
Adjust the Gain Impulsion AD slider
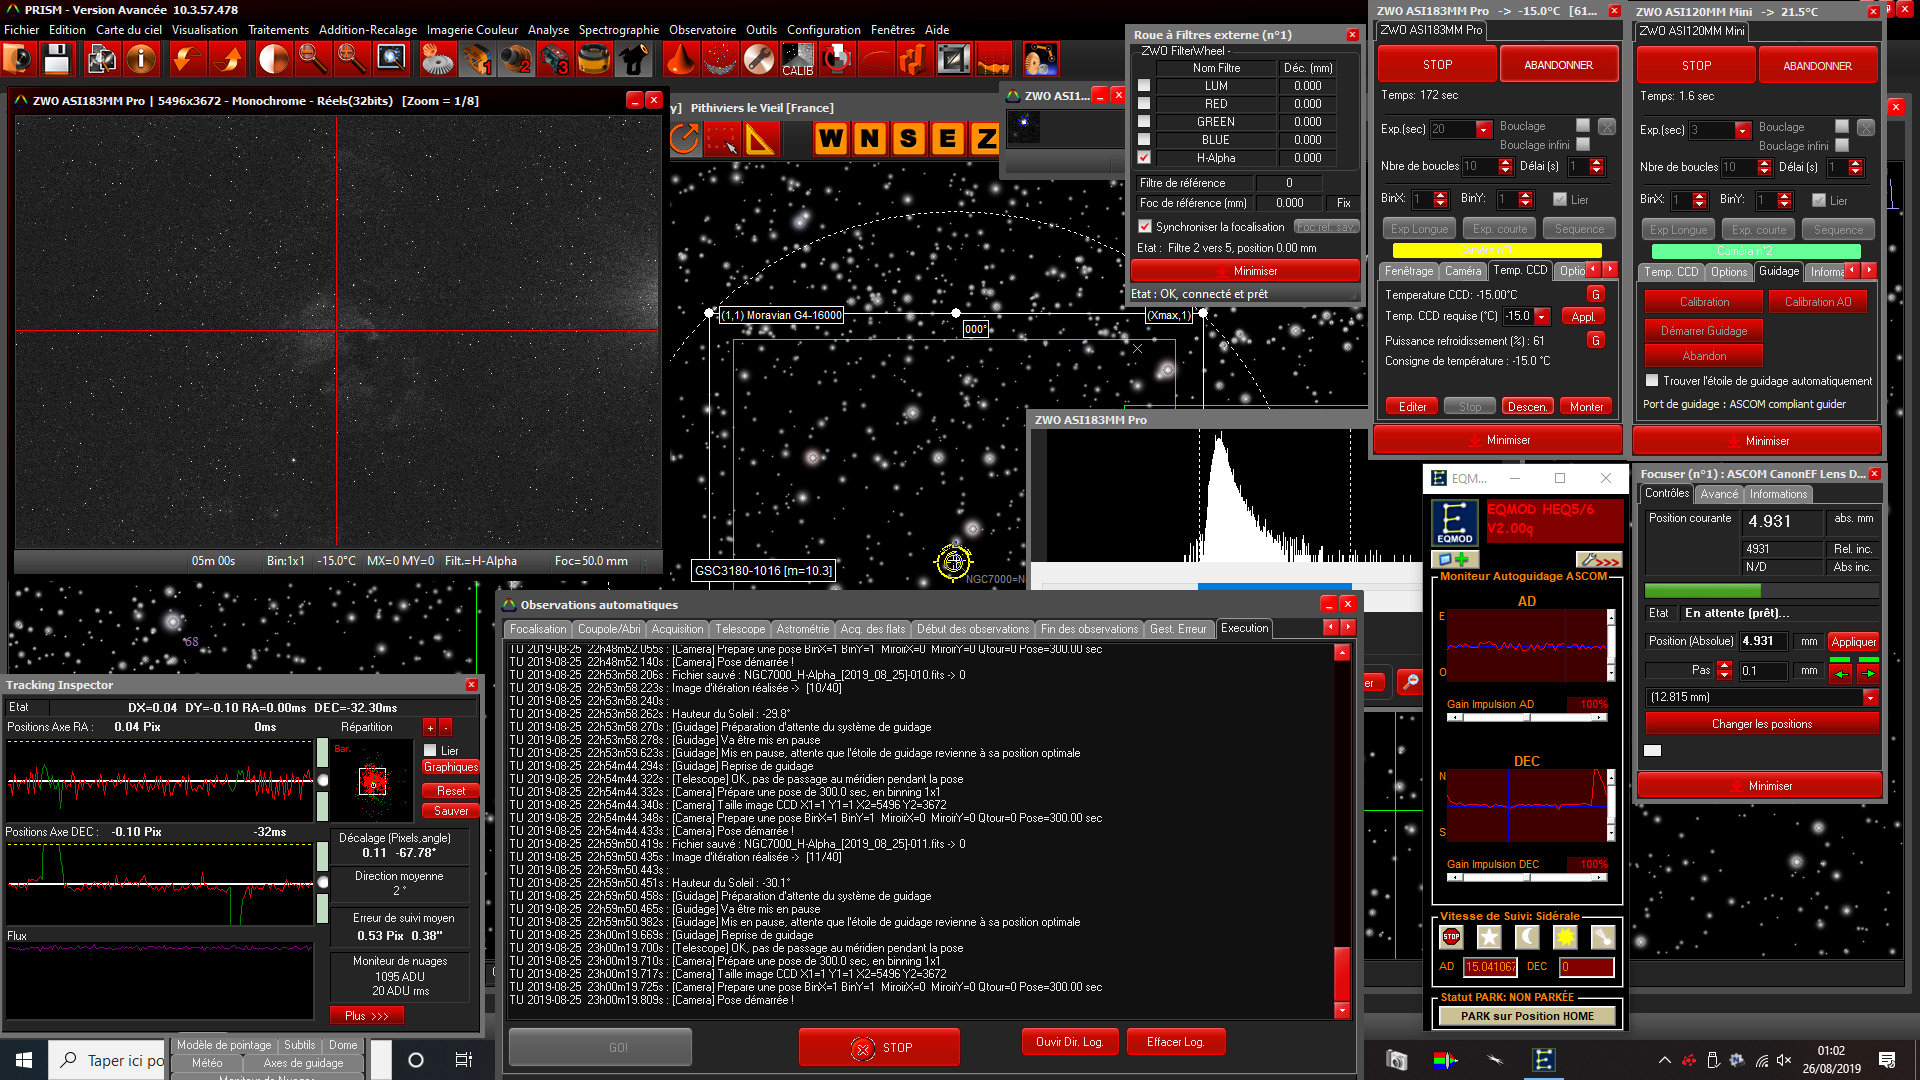pyautogui.click(x=1526, y=717)
